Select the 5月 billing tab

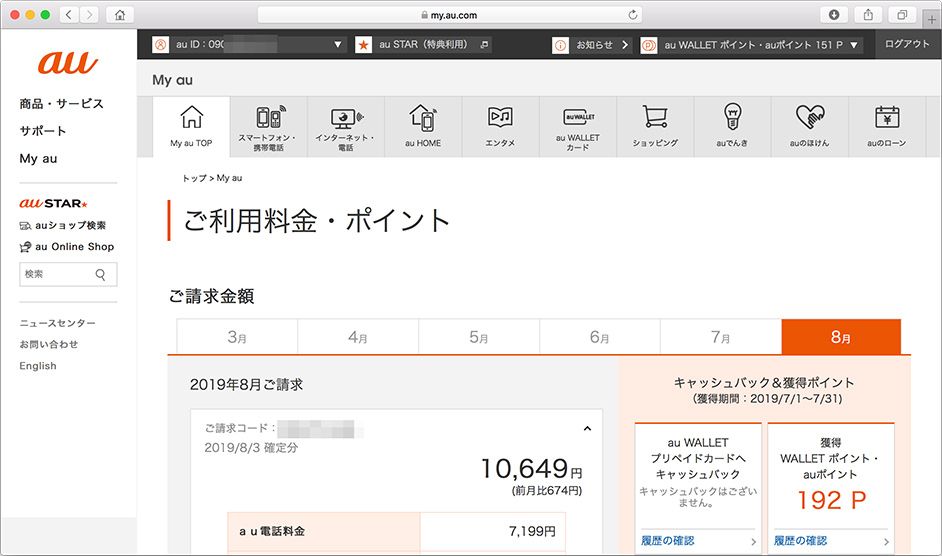[479, 337]
